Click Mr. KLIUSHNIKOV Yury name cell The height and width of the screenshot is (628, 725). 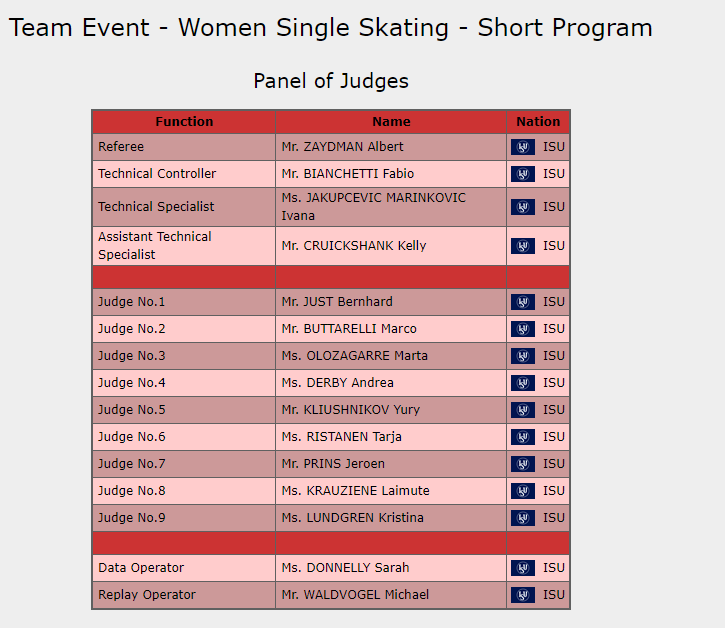(350, 410)
